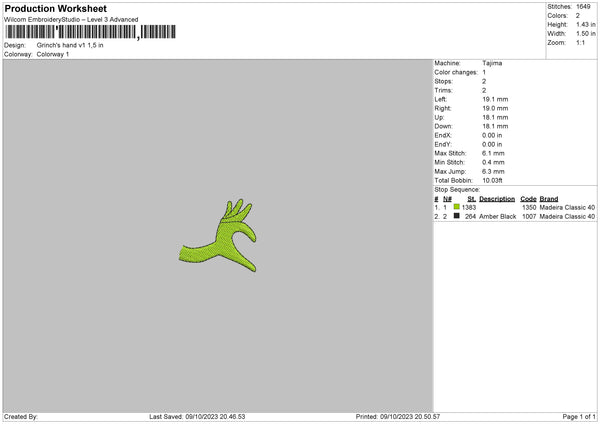The image size is (600, 424).
Task: Click the Left value '19.1 mm'
Action: (x=495, y=99)
